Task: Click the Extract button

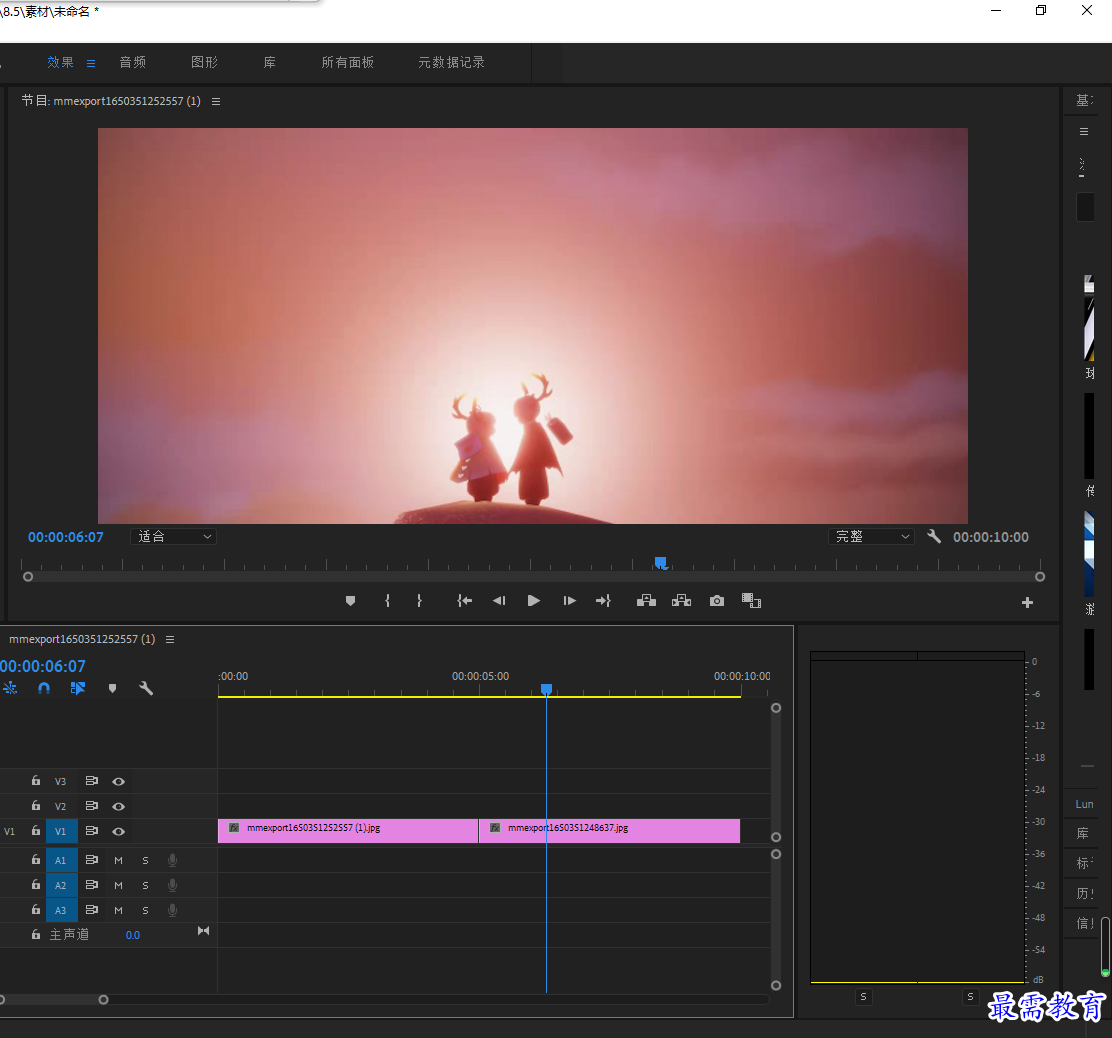Action: tap(682, 601)
